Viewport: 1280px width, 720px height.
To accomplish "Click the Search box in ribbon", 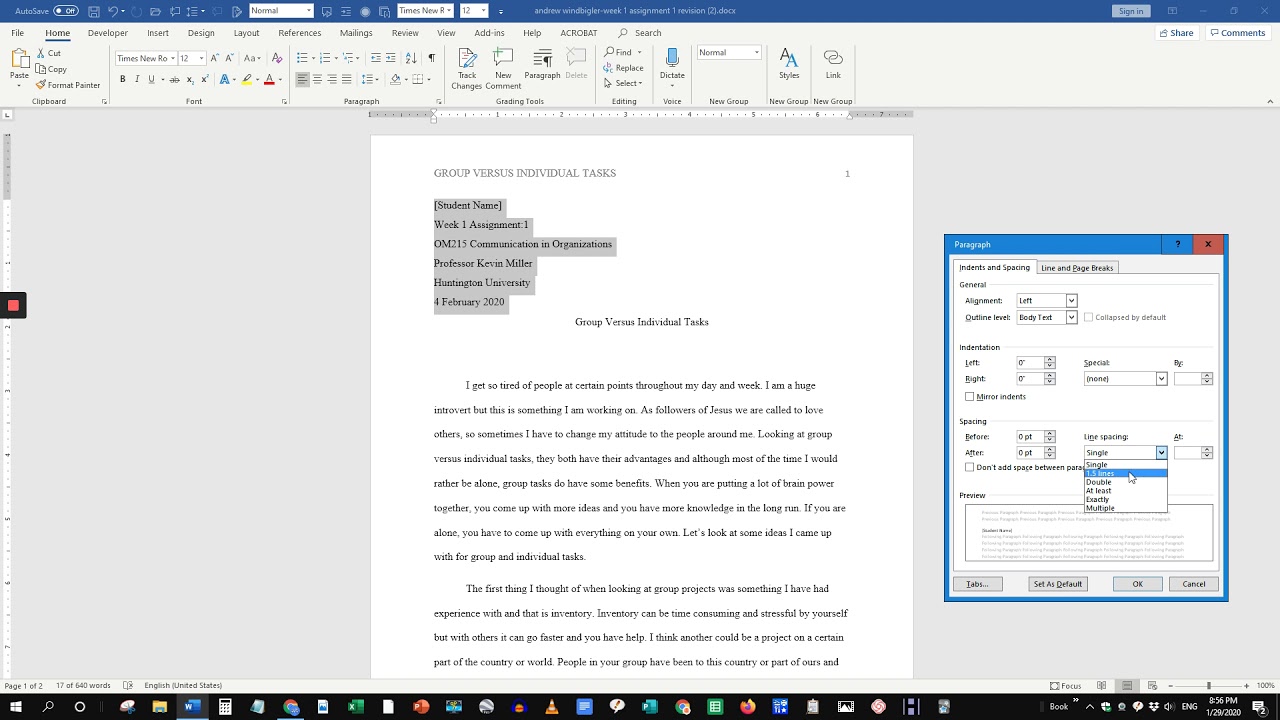I will click(640, 33).
